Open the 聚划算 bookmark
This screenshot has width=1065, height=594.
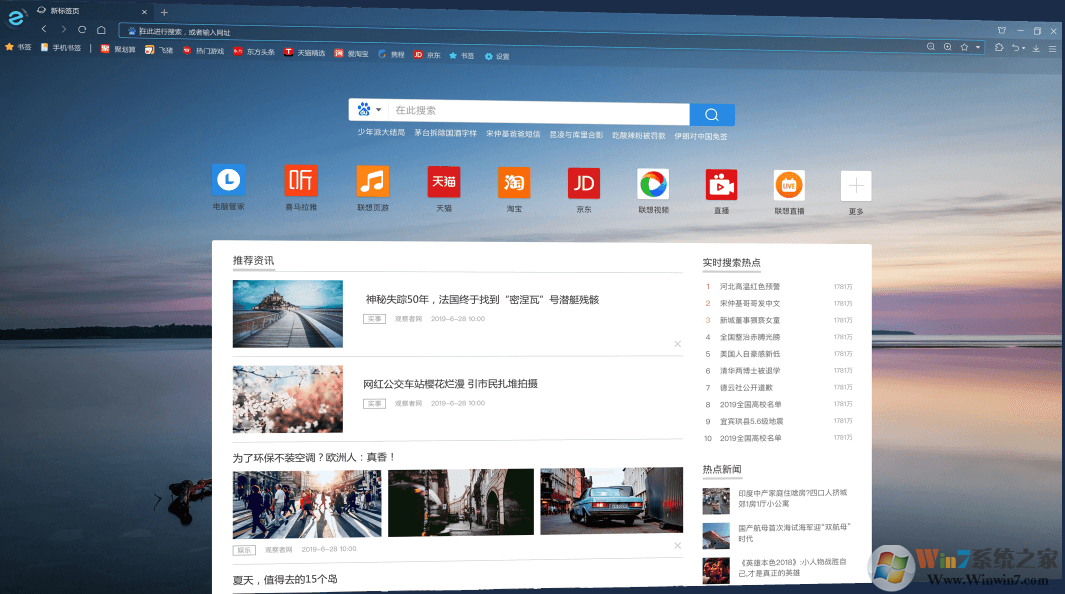[x=118, y=49]
